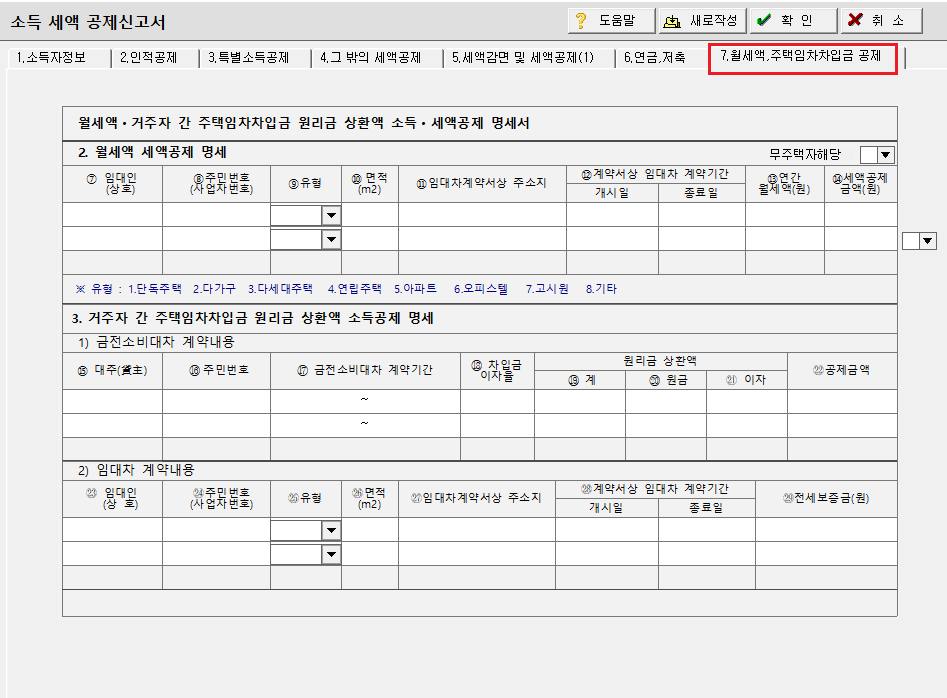Click the 도움말 help button
The image size is (947, 698).
[611, 21]
